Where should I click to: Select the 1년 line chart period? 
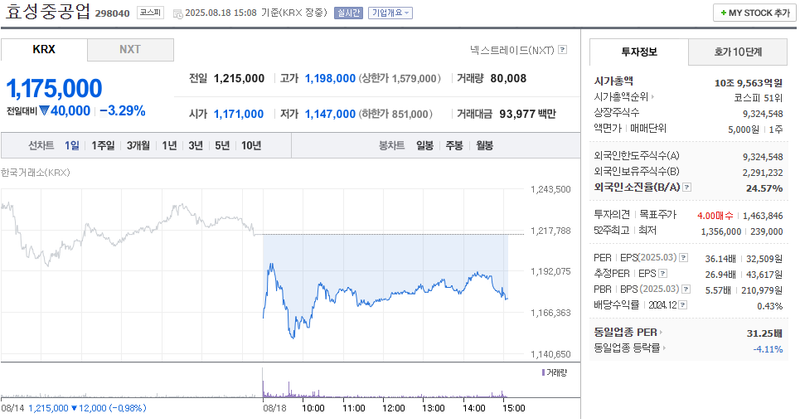tap(169, 145)
